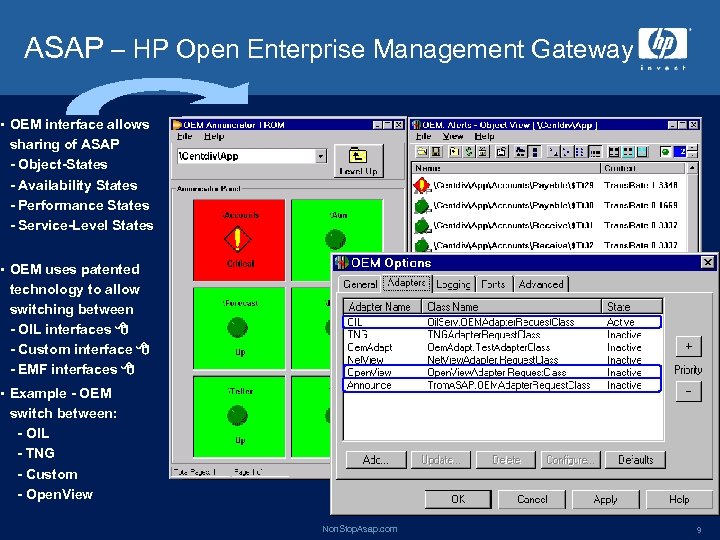The height and width of the screenshot is (540, 720).
Task: Click the Apply button
Action: (x=606, y=499)
